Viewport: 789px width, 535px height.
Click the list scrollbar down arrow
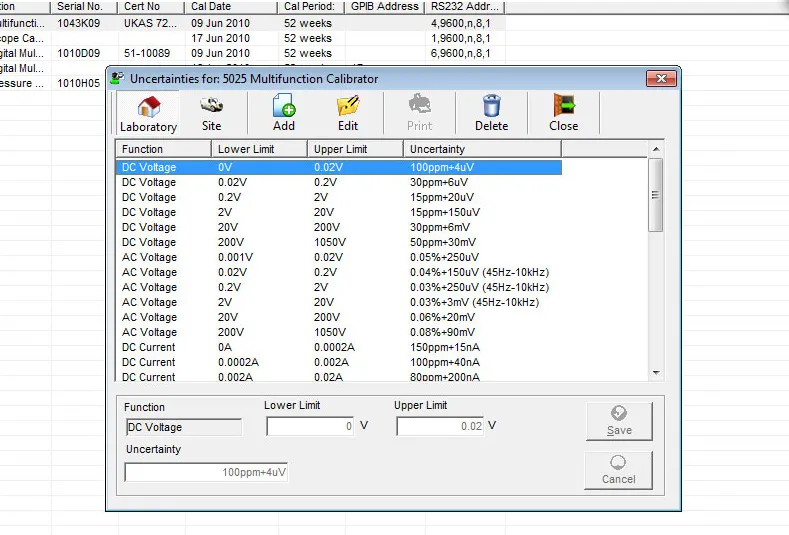pyautogui.click(x=656, y=373)
